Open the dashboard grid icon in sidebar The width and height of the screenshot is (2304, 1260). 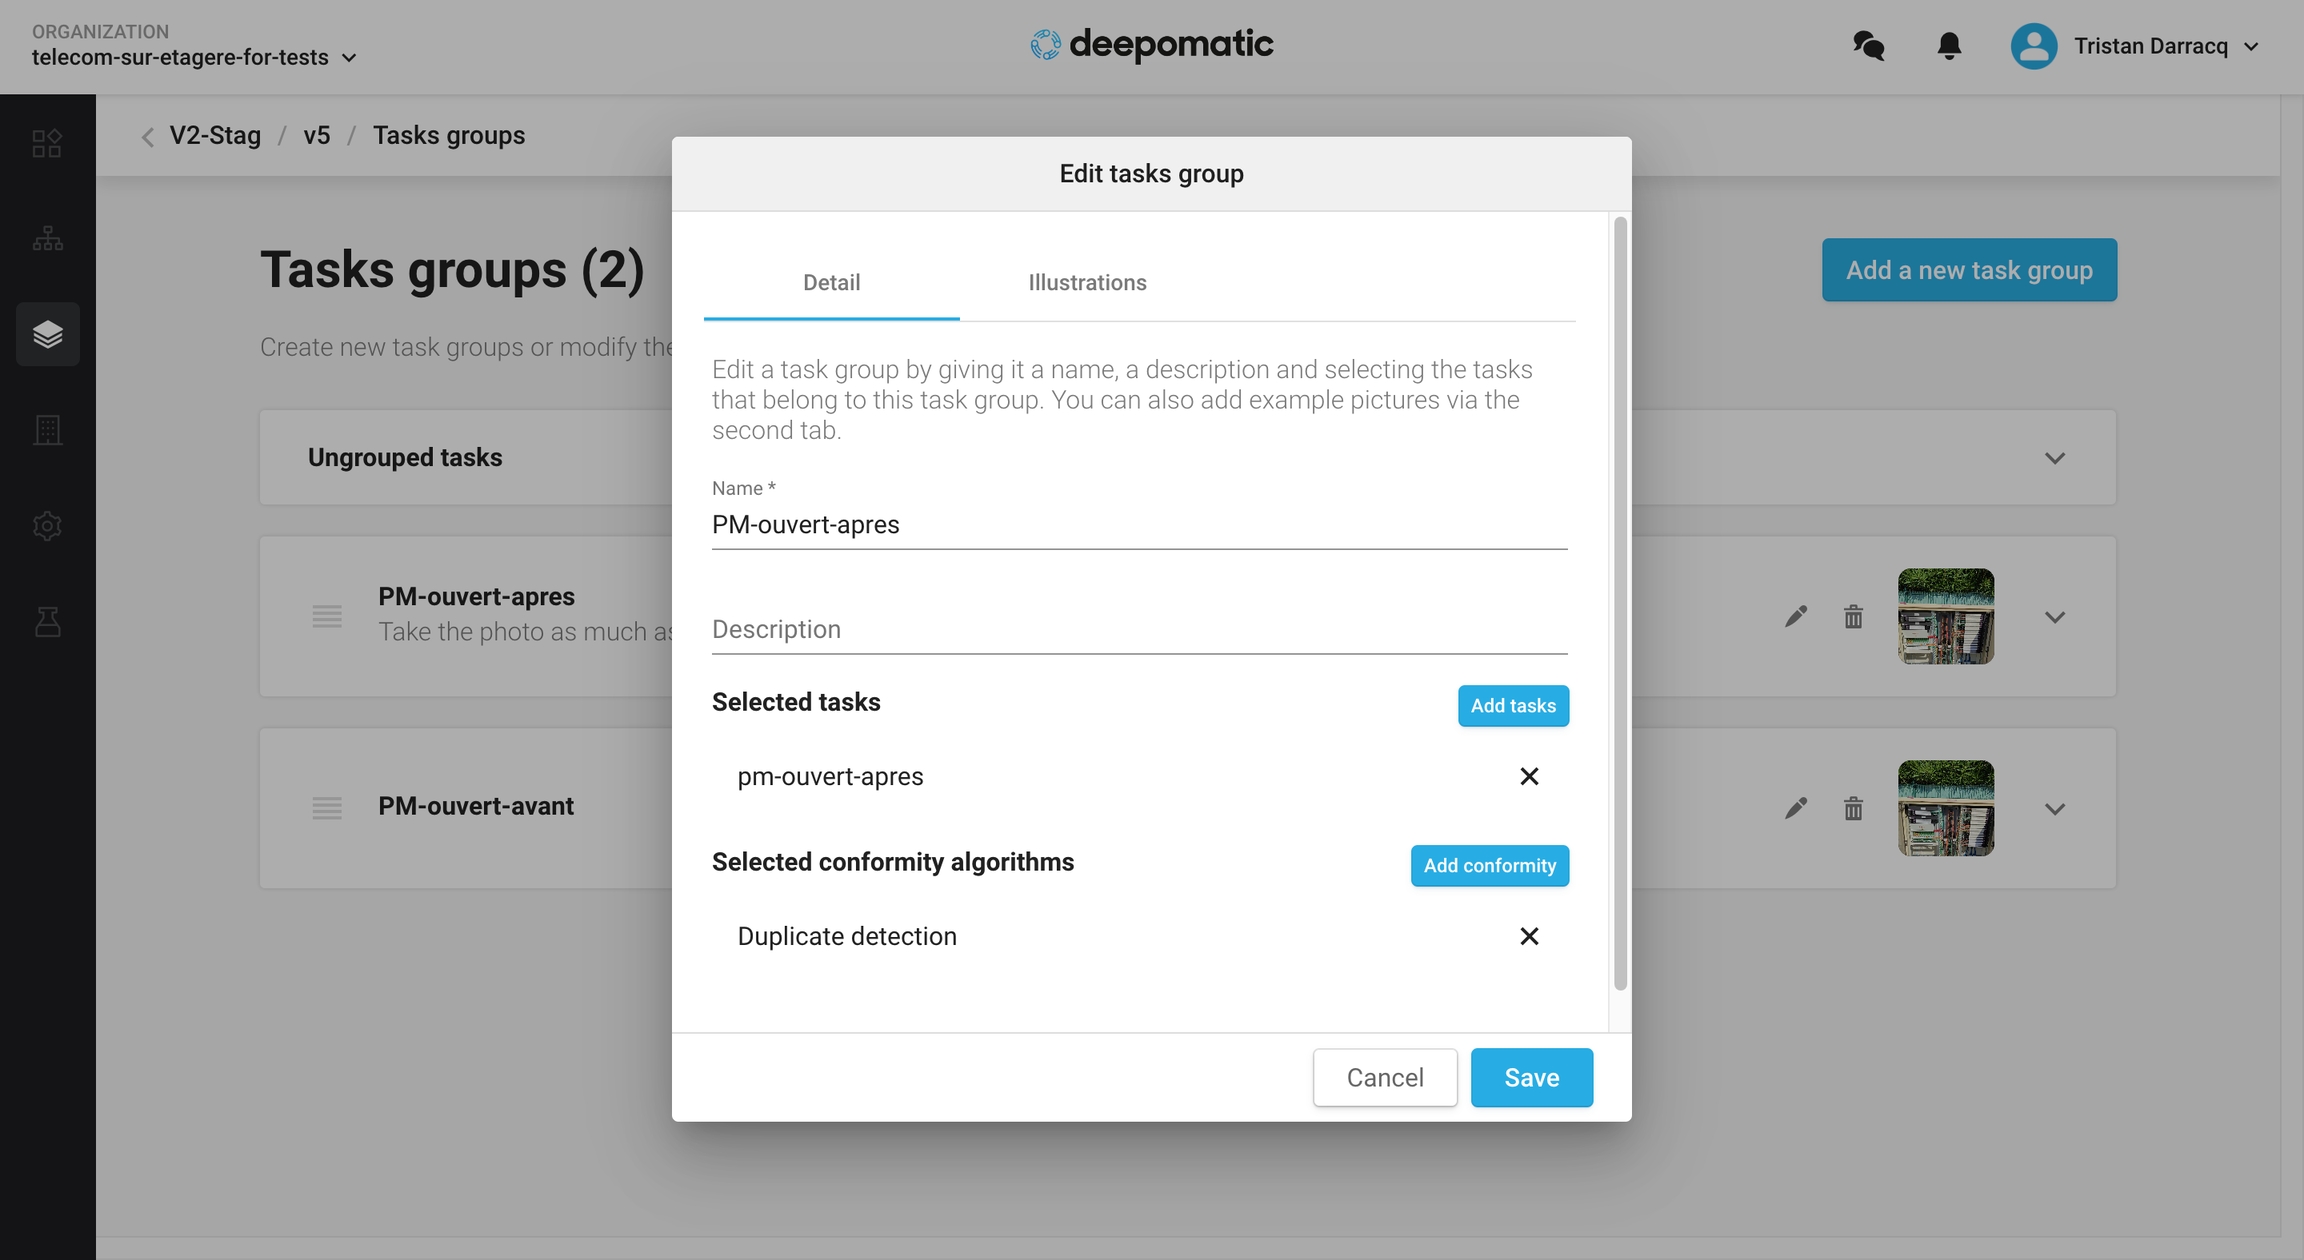pyautogui.click(x=48, y=143)
